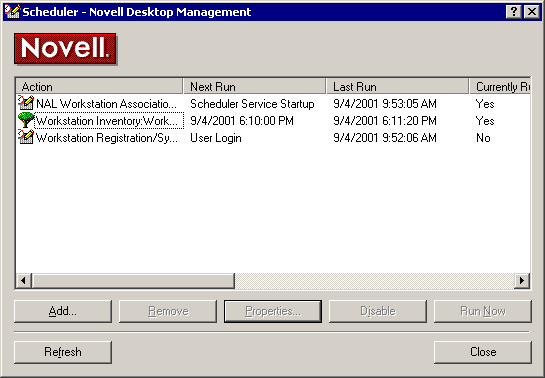Image resolution: width=545 pixels, height=378 pixels.
Task: Click the Add... button
Action: pyautogui.click(x=63, y=311)
